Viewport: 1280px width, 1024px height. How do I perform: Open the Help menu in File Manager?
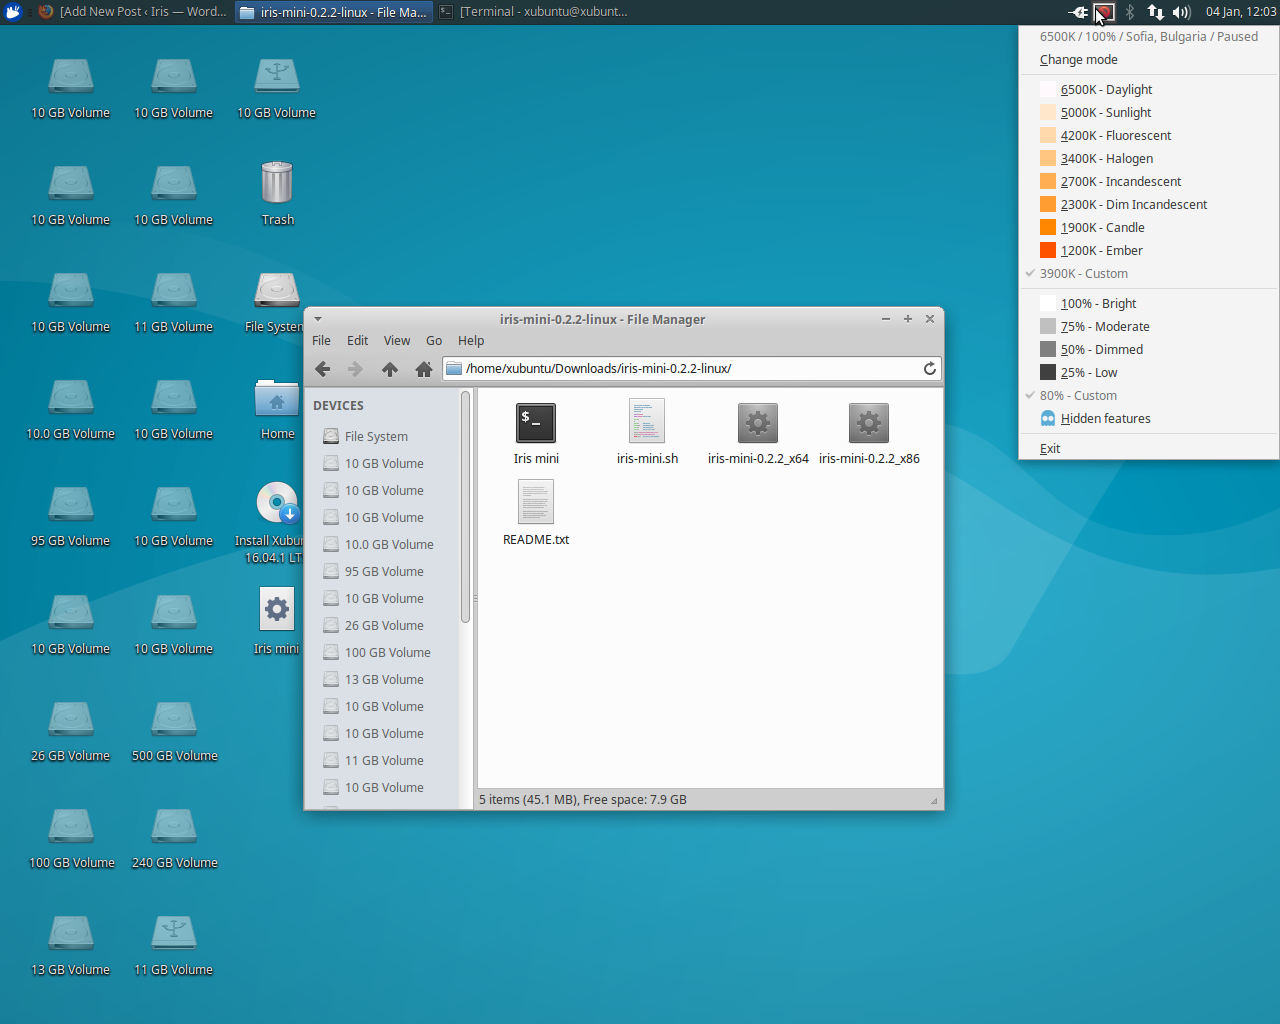click(x=471, y=340)
